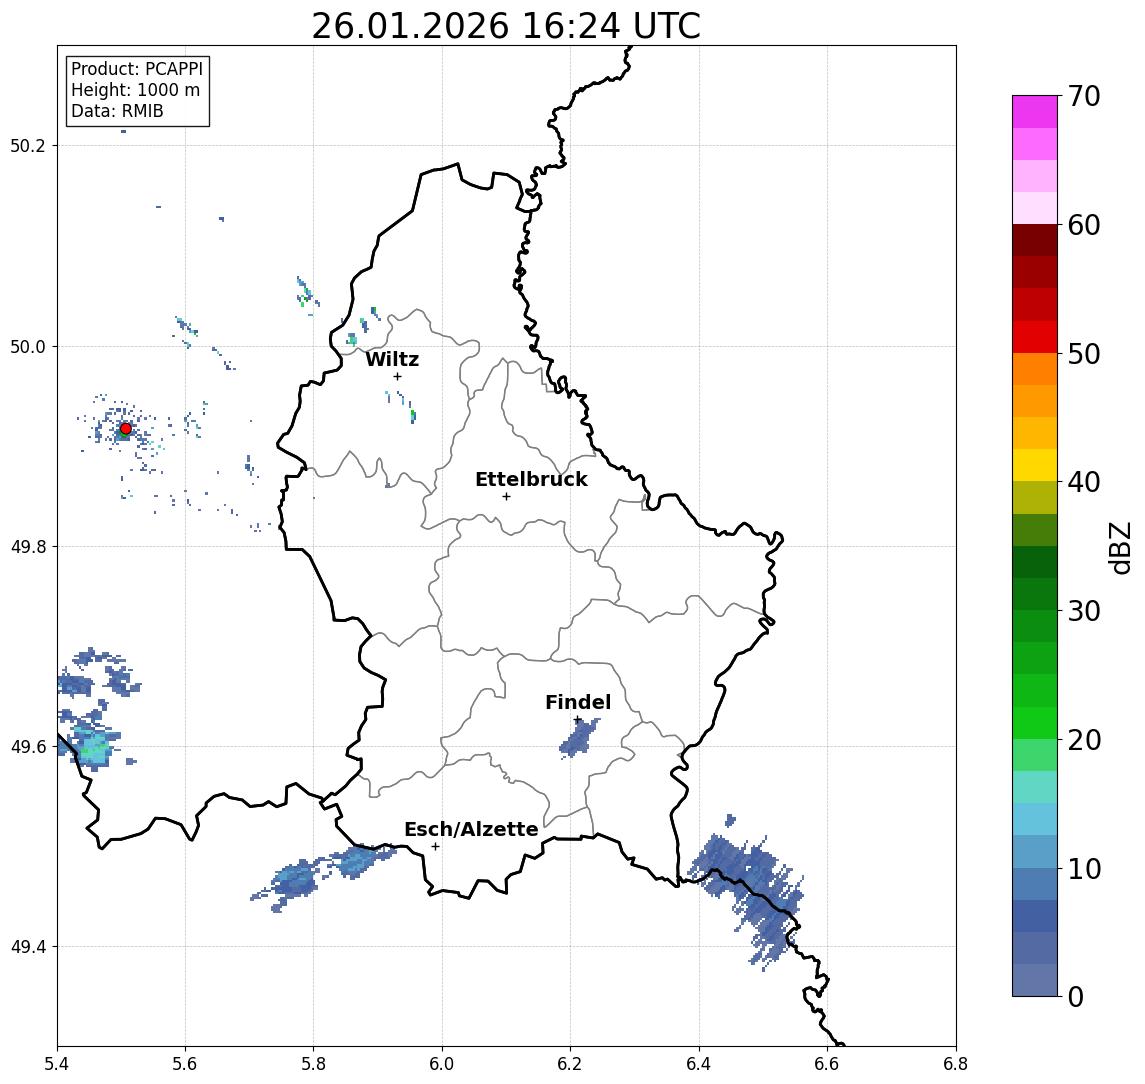This screenshot has height=1084, width=1145.
Task: Click the longitude tick label 5.8
Action: pos(313,1064)
